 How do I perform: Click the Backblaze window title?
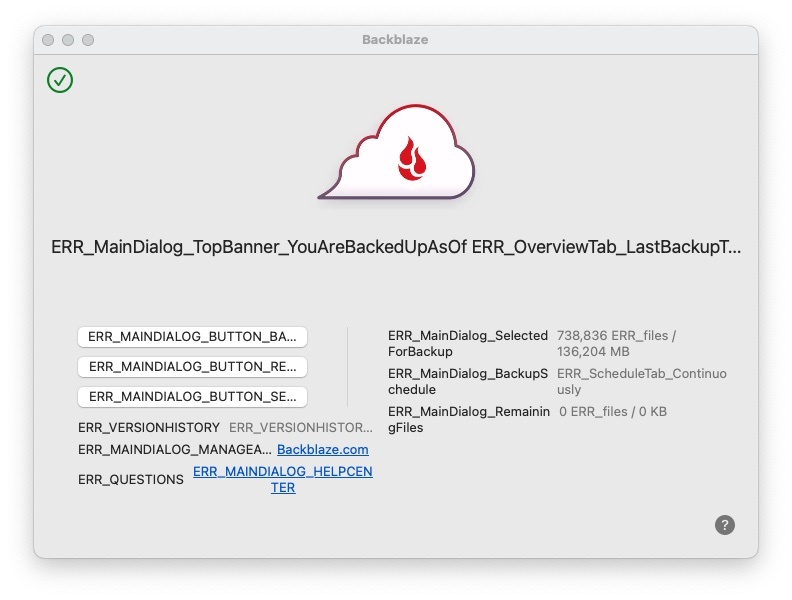[395, 40]
